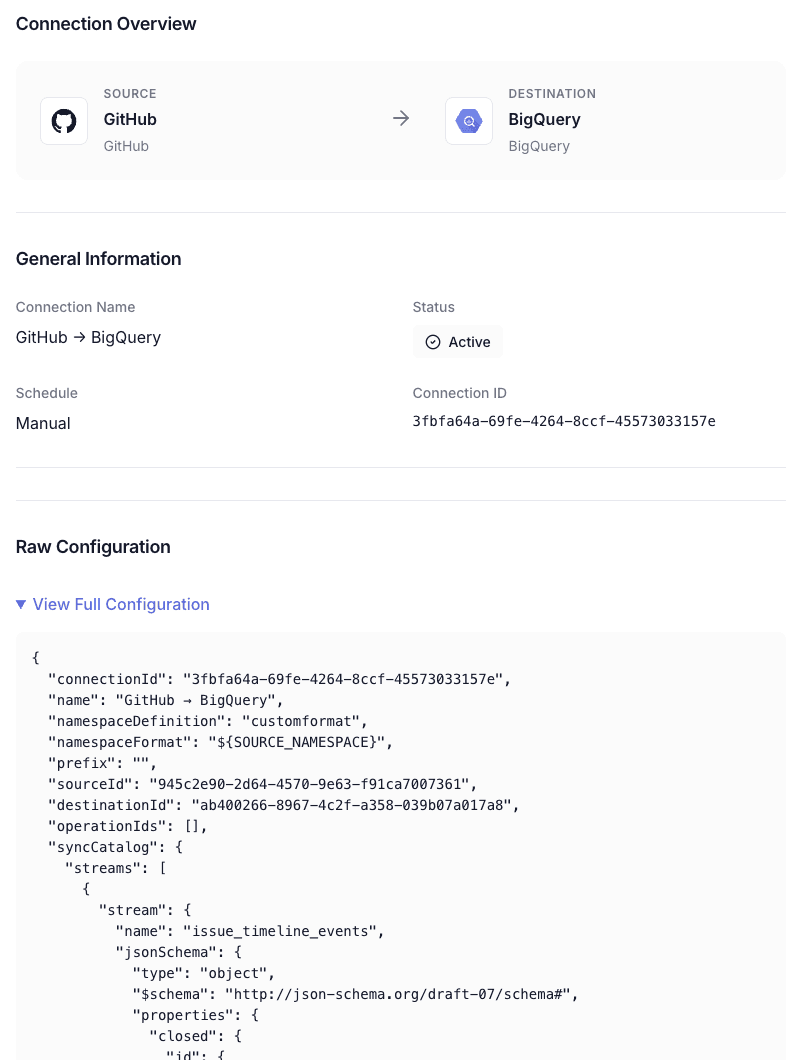Image resolution: width=805 pixels, height=1060 pixels.
Task: Click the Manual schedule value
Action: (43, 423)
